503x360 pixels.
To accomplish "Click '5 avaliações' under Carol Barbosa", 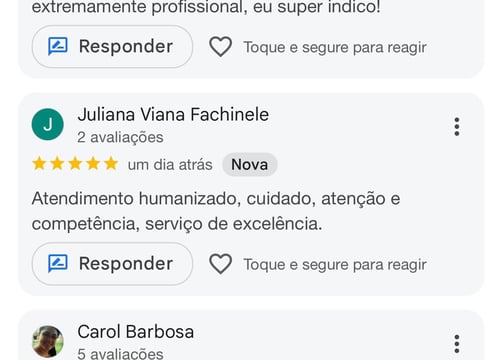I will pos(120,354).
